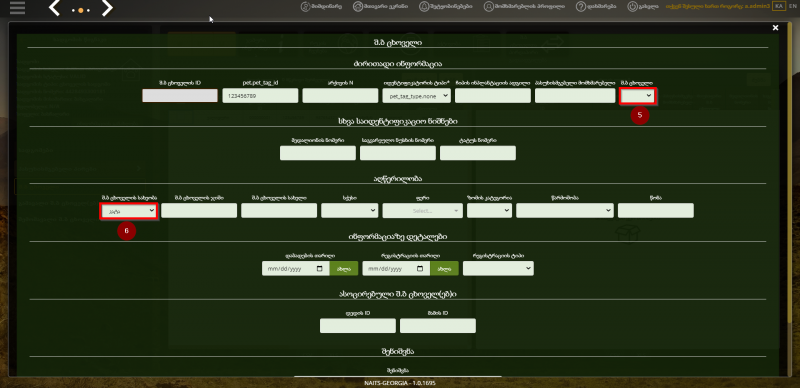Click the registration date mm/dd/yyyy field
The width and height of the screenshot is (800, 388).
click(396, 269)
